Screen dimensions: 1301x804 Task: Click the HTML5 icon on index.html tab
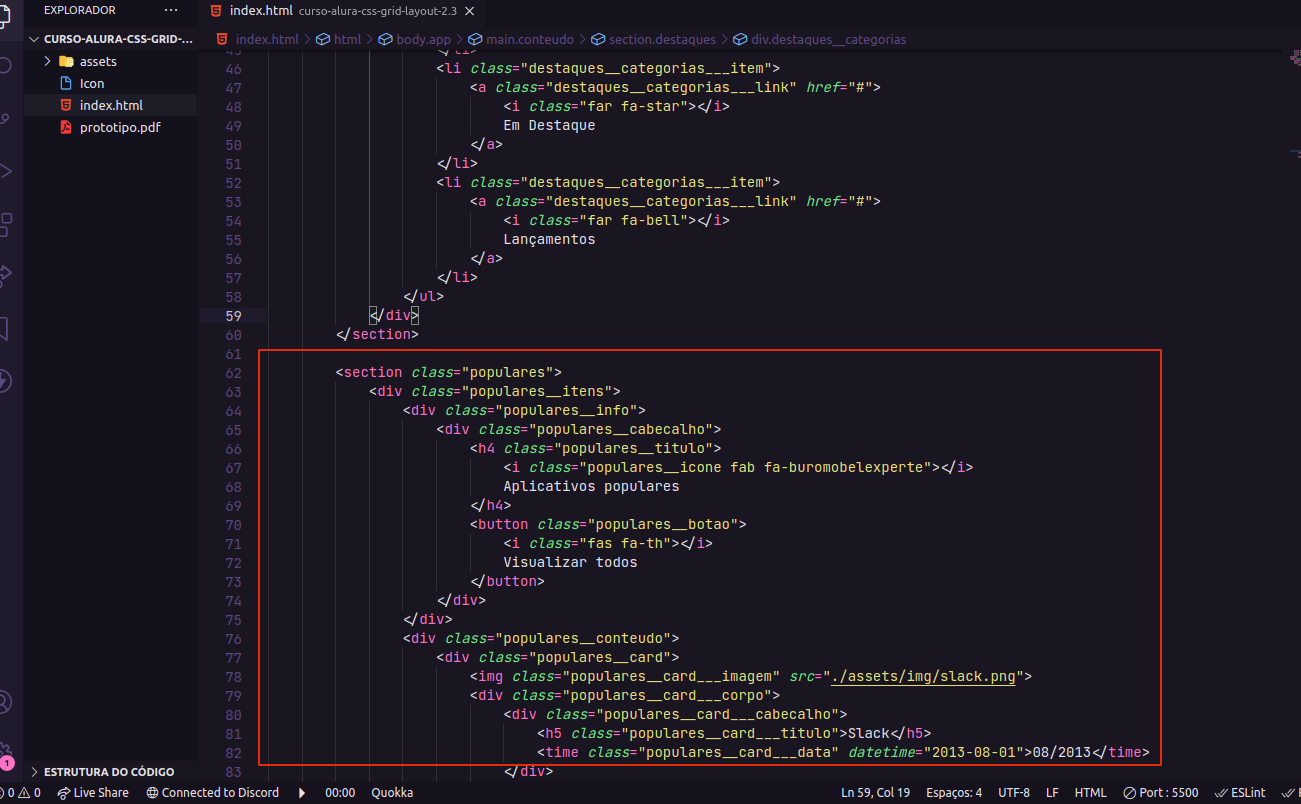216,11
